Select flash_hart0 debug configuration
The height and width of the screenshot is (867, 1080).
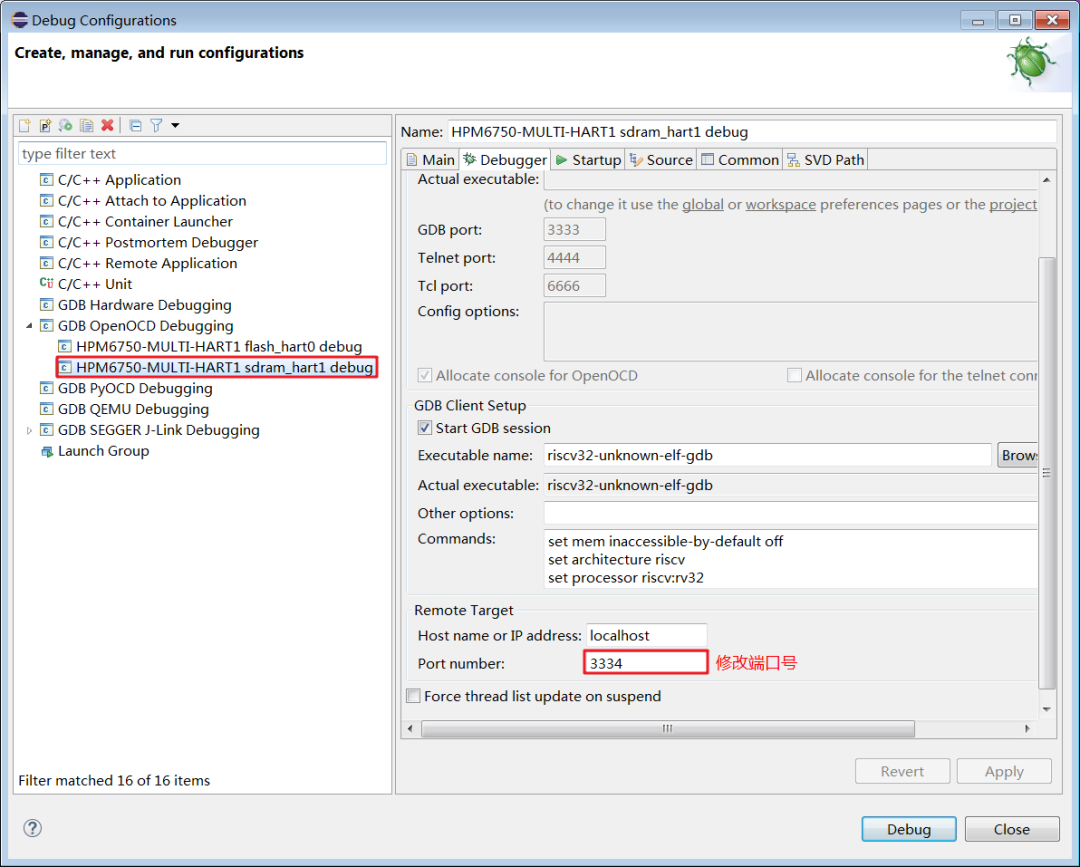218,346
